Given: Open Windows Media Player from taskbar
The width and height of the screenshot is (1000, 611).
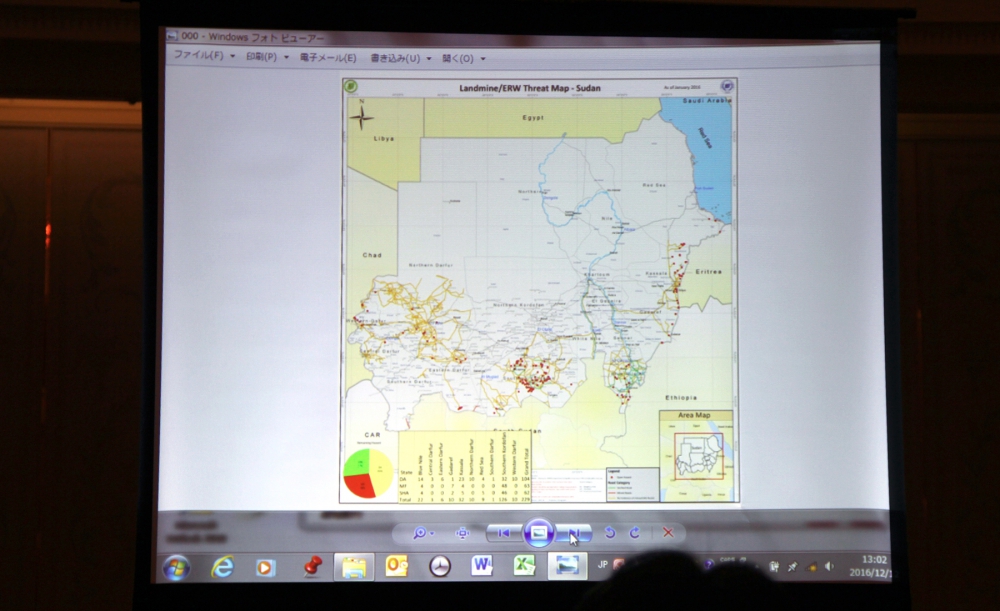Looking at the screenshot, I should pyautogui.click(x=265, y=568).
